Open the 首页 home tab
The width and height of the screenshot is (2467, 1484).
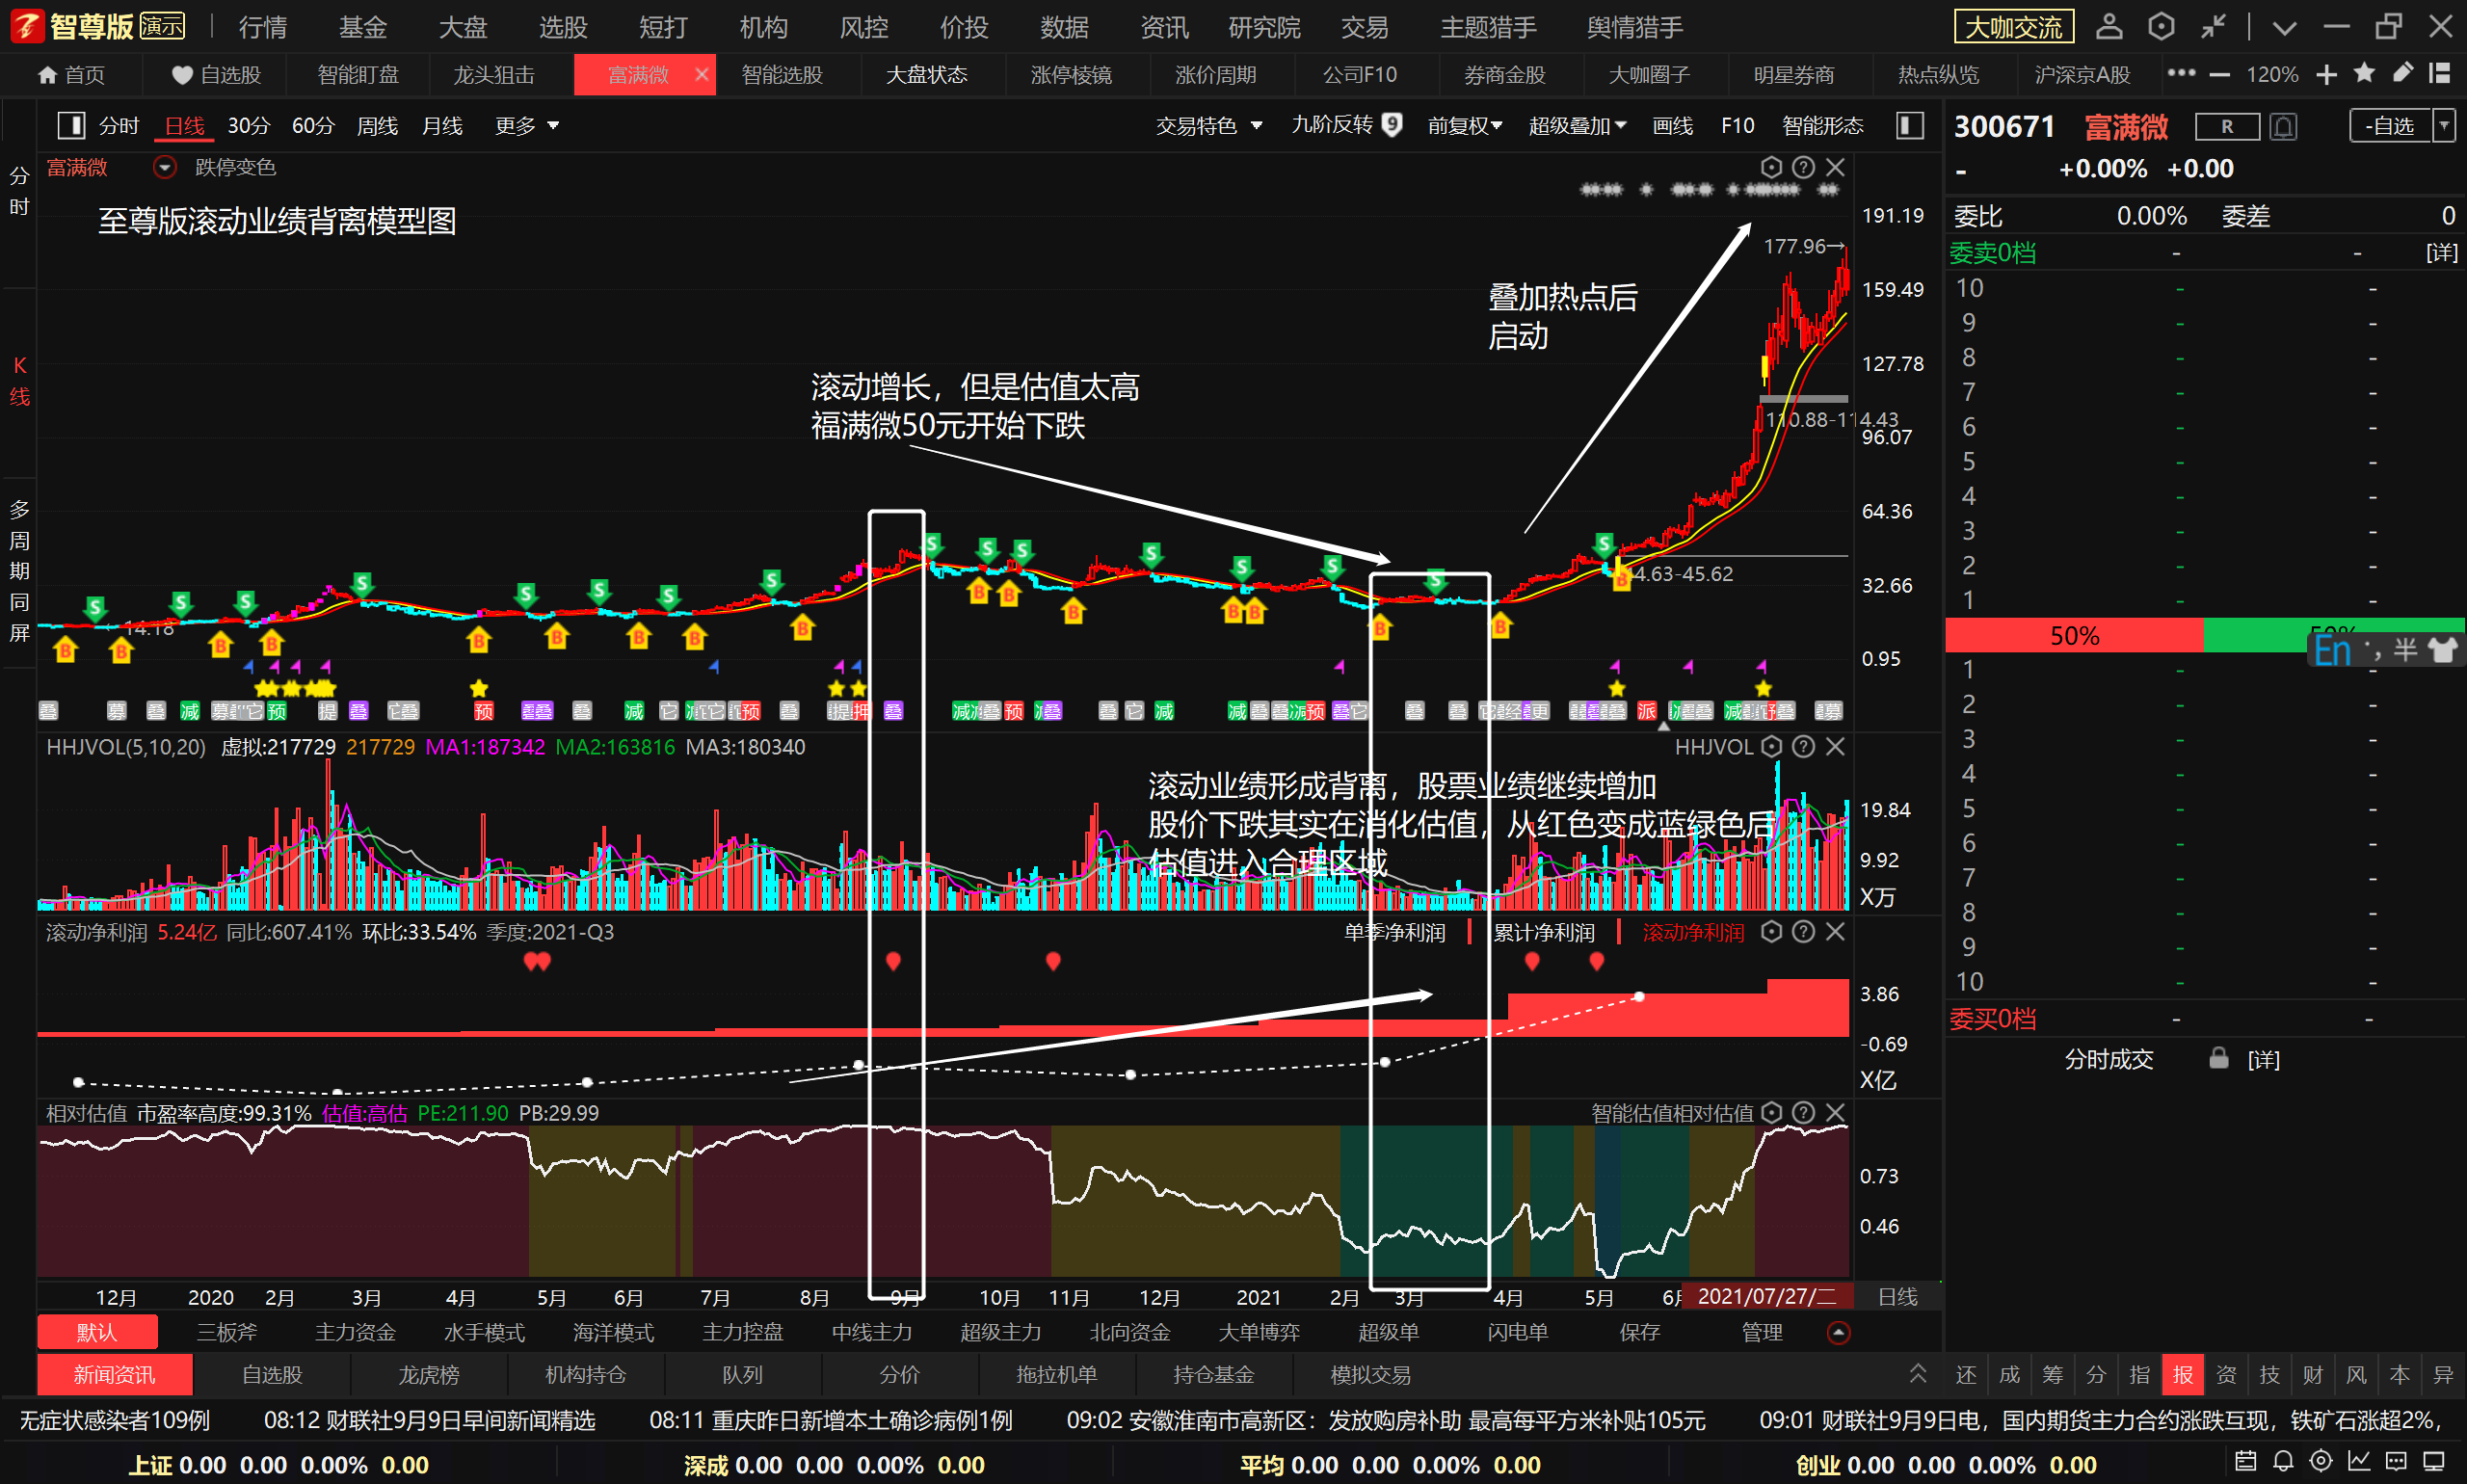(x=70, y=75)
